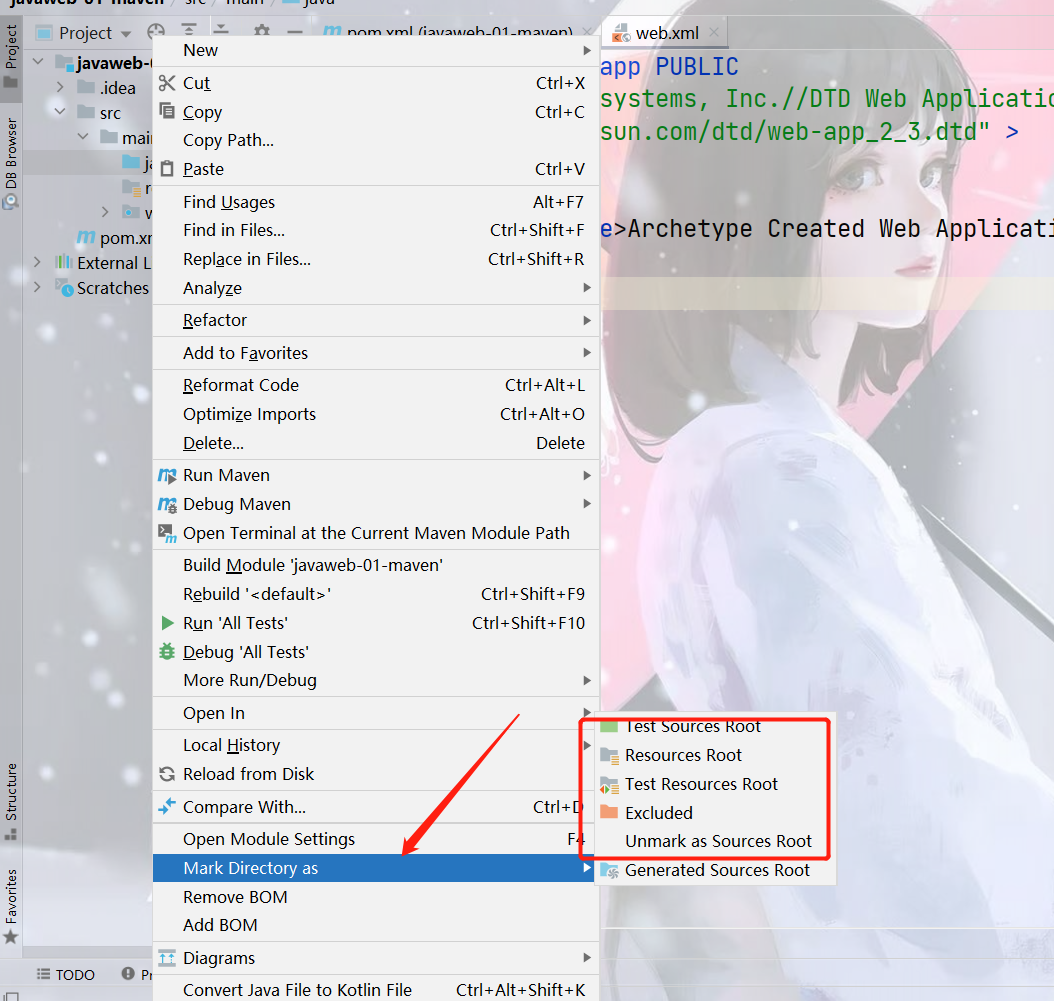Click the Generated Sources Root icon
This screenshot has height=1001, width=1054.
pos(609,871)
